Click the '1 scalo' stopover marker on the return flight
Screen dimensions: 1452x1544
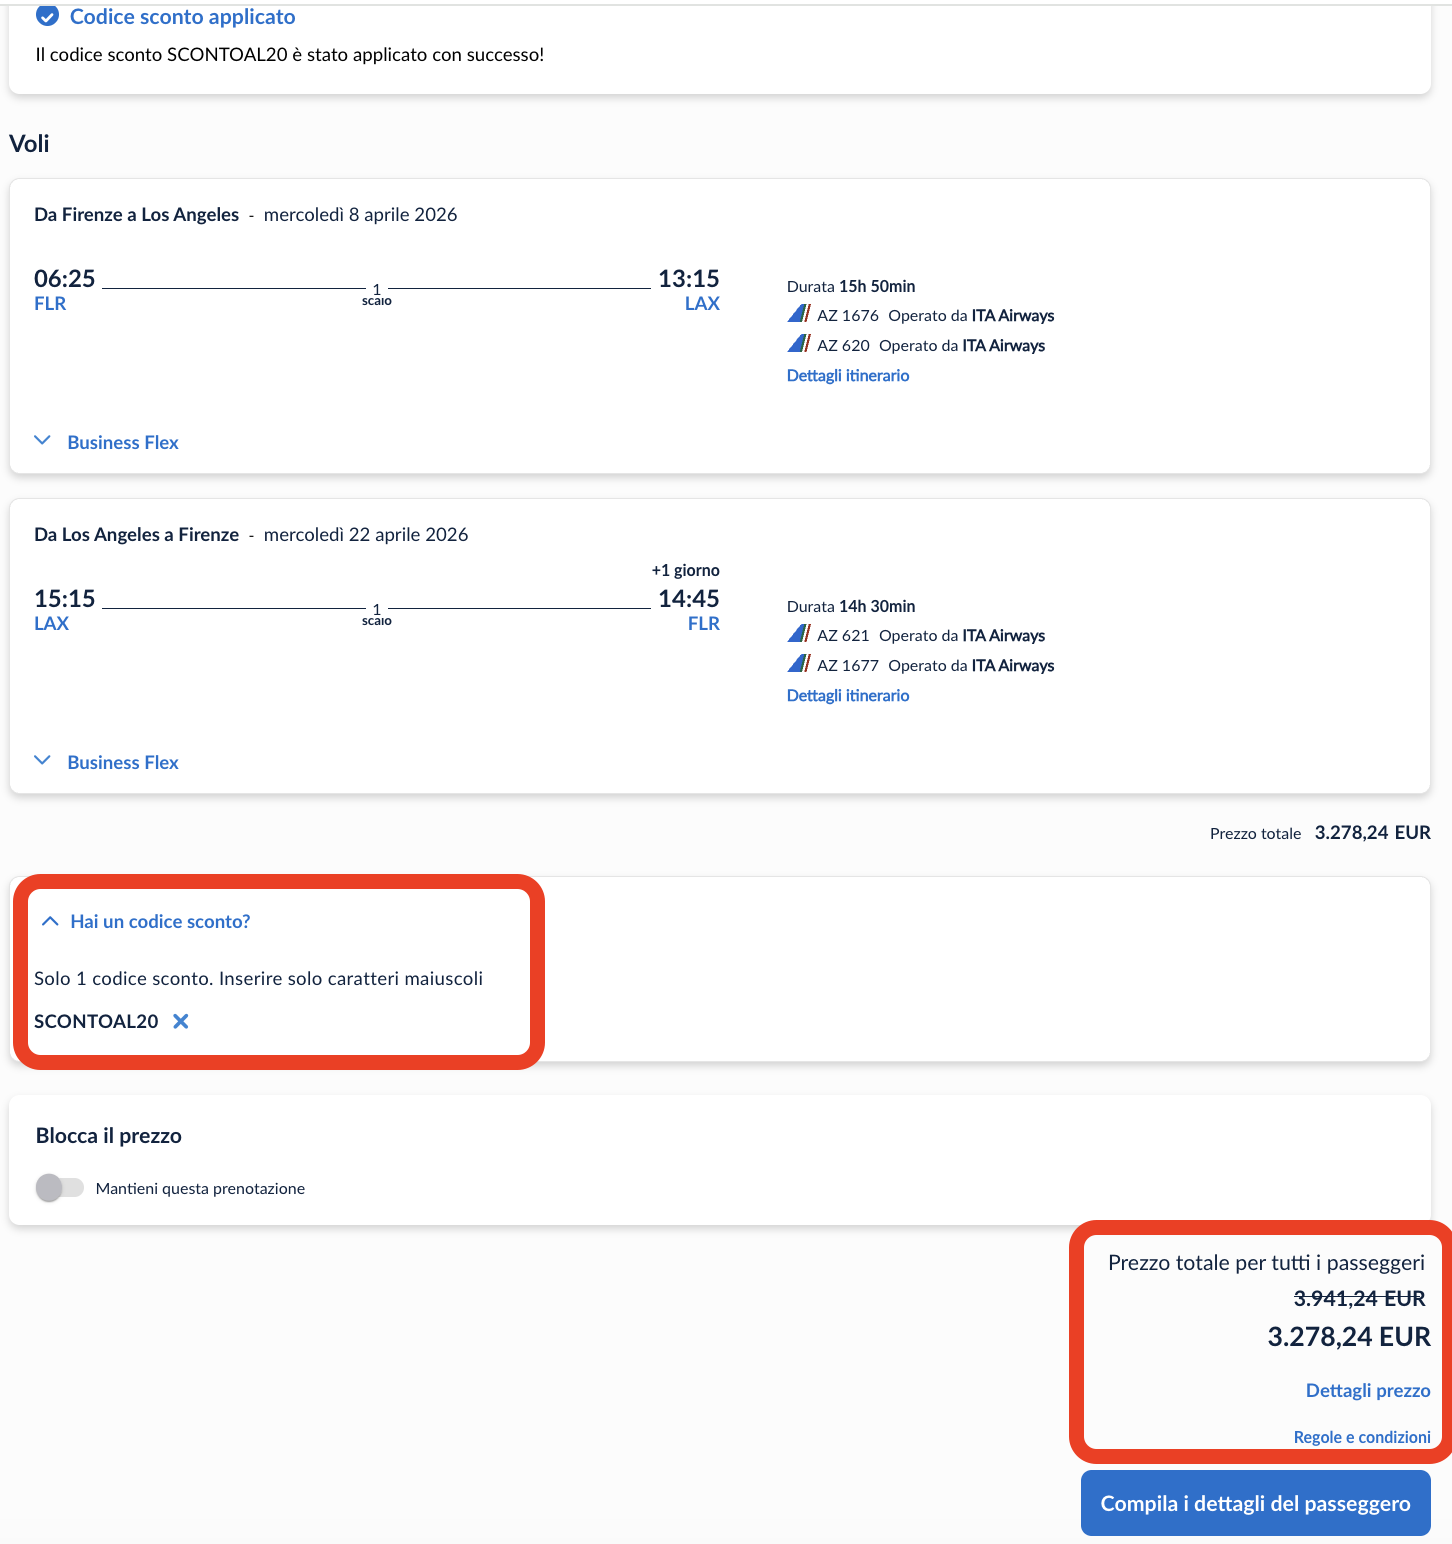pyautogui.click(x=376, y=613)
